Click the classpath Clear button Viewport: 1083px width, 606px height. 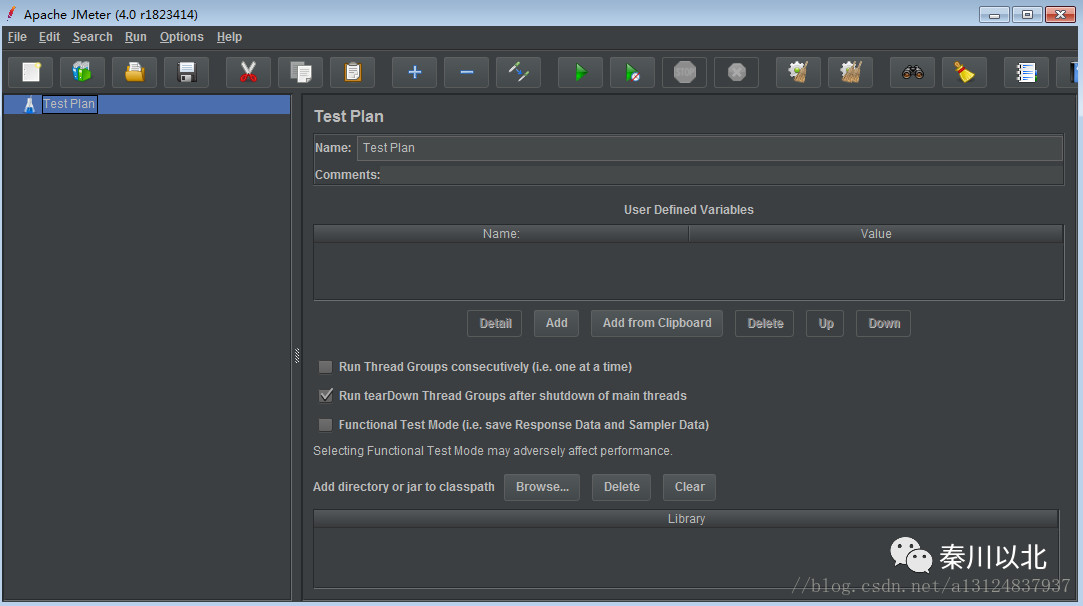pos(689,487)
